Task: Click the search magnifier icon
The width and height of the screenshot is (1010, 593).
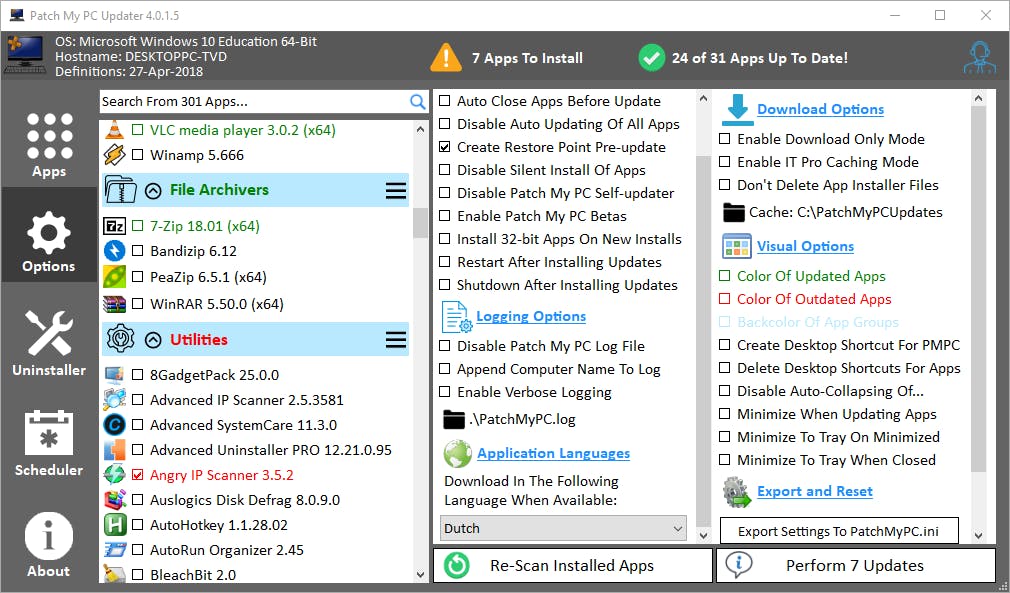Action: point(417,102)
